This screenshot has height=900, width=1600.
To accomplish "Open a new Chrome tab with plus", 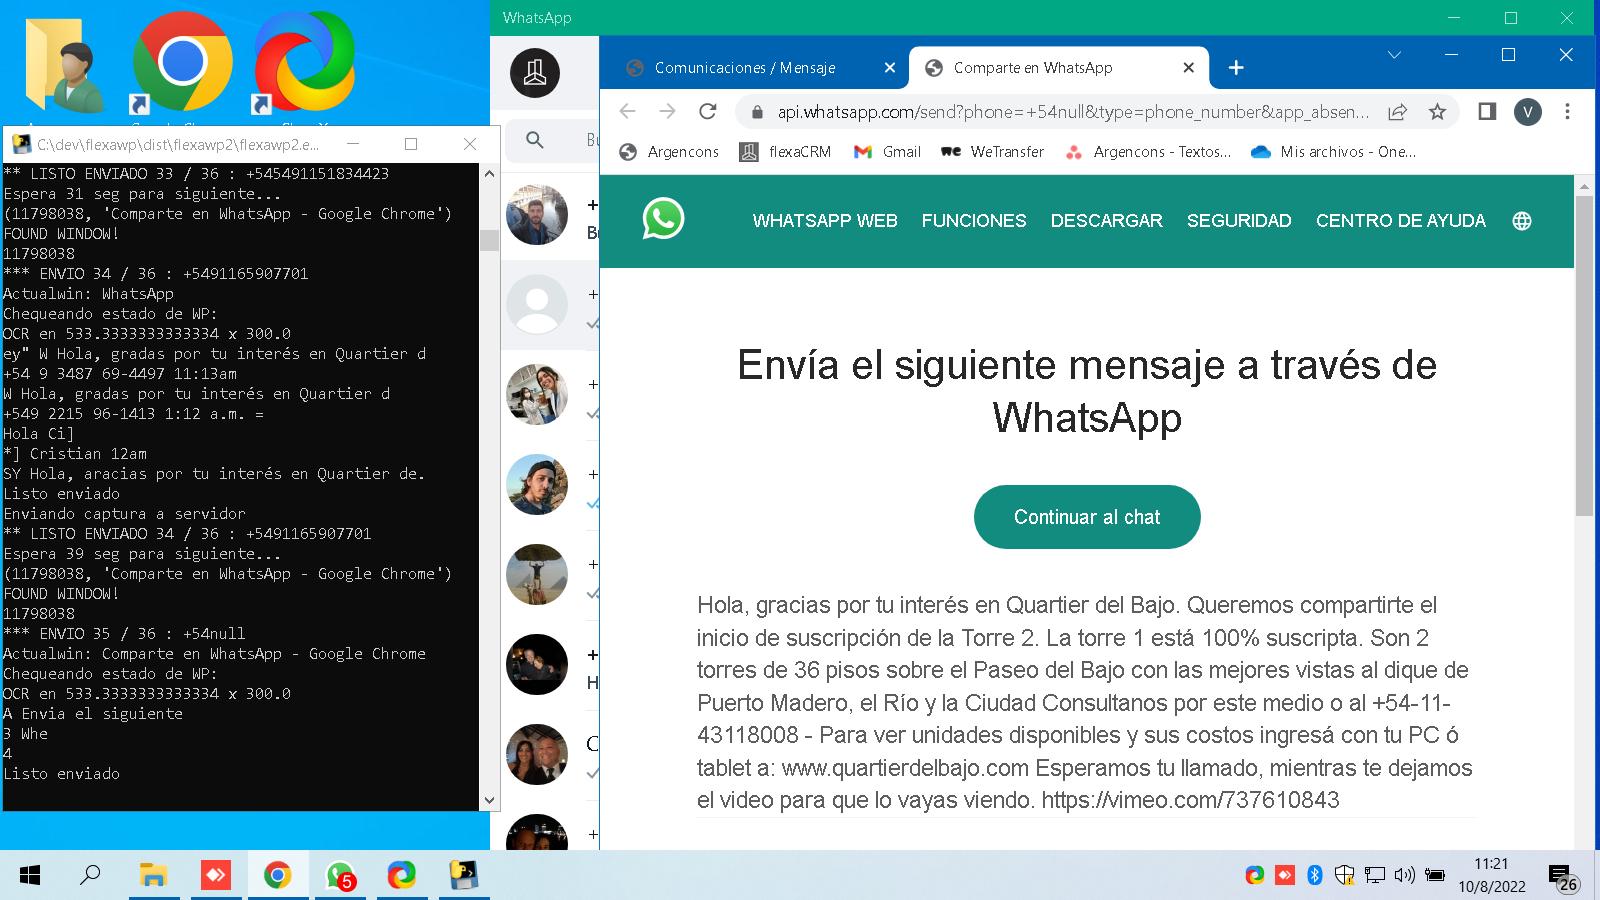I will pyautogui.click(x=1236, y=67).
